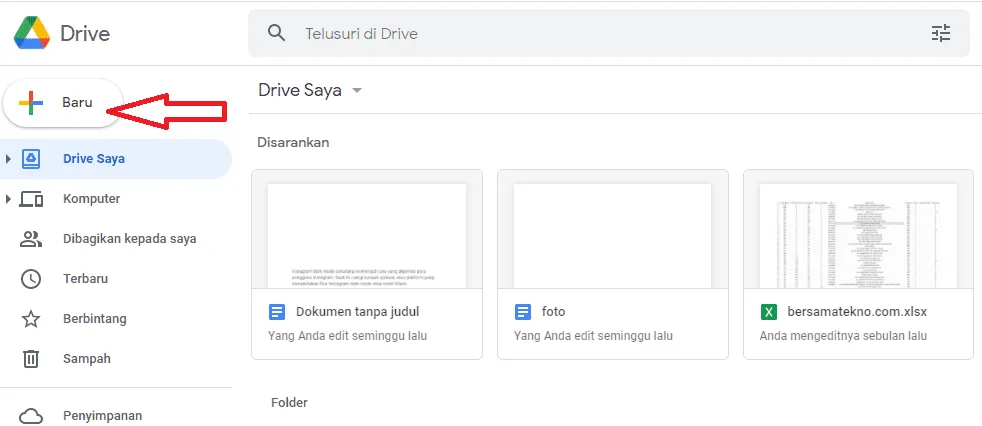Viewport: 982px width, 426px height.
Task: Open the Sampah section
Action: click(116, 359)
